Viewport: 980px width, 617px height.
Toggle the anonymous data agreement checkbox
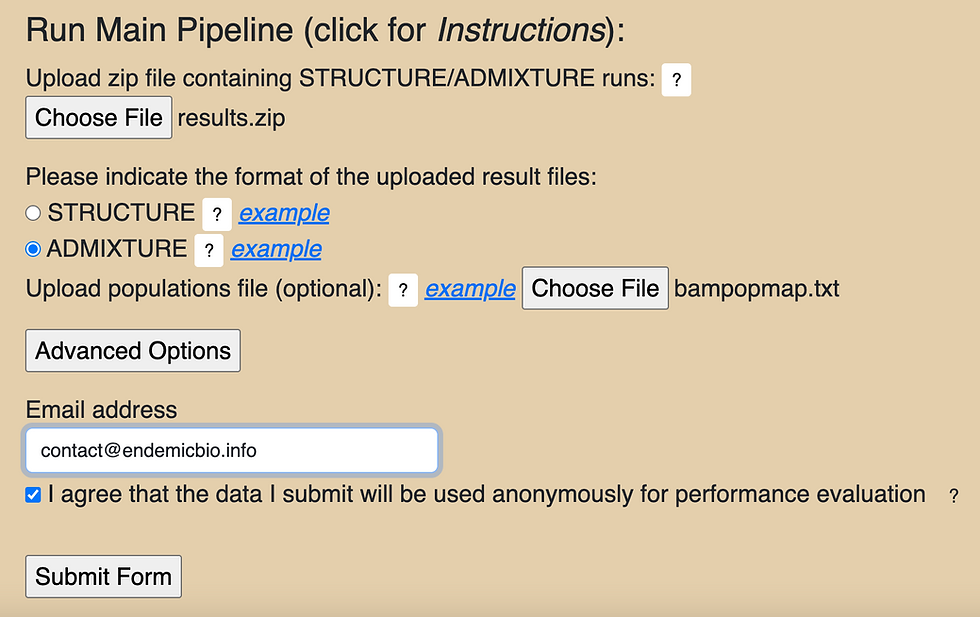point(34,495)
